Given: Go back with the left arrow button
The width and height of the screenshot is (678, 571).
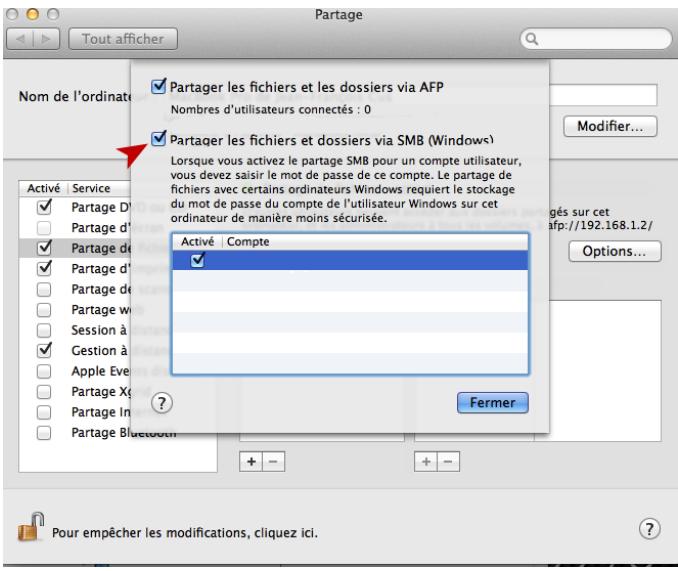Looking at the screenshot, I should click(20, 39).
